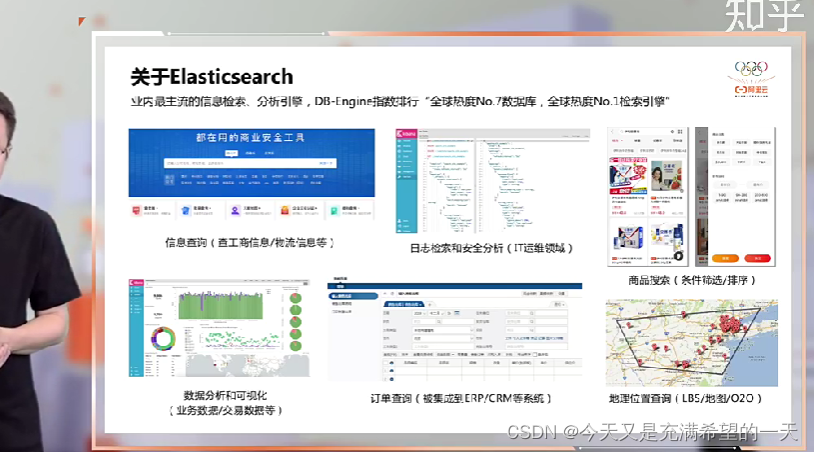
Task: Click the strawberry product image in phone screenshot
Action: 667,177
